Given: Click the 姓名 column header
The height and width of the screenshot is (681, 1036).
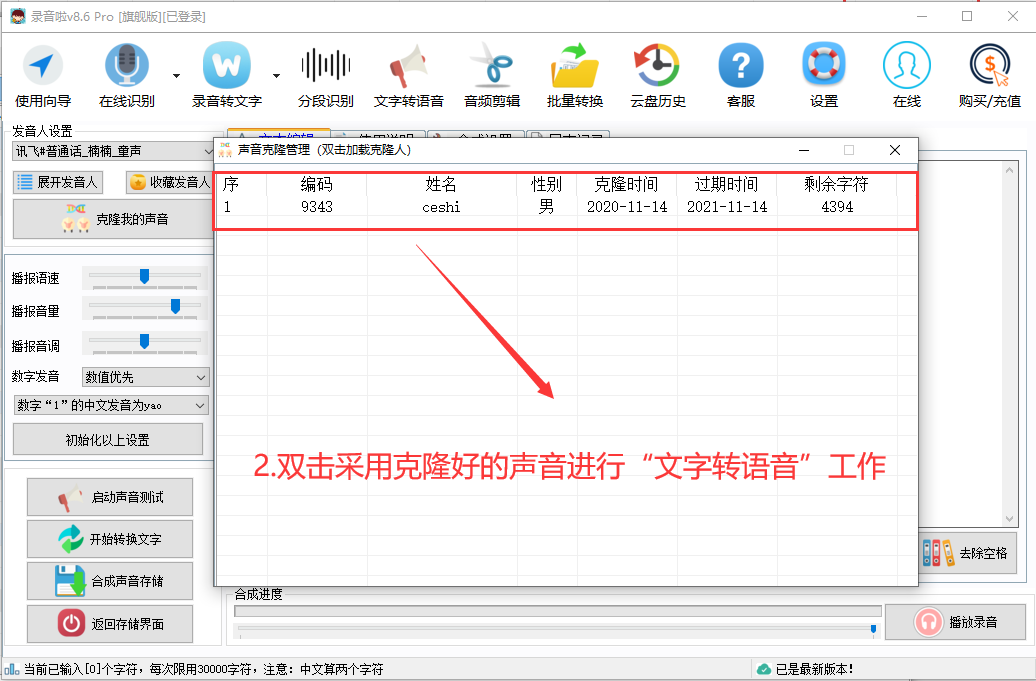Looking at the screenshot, I should (441, 184).
